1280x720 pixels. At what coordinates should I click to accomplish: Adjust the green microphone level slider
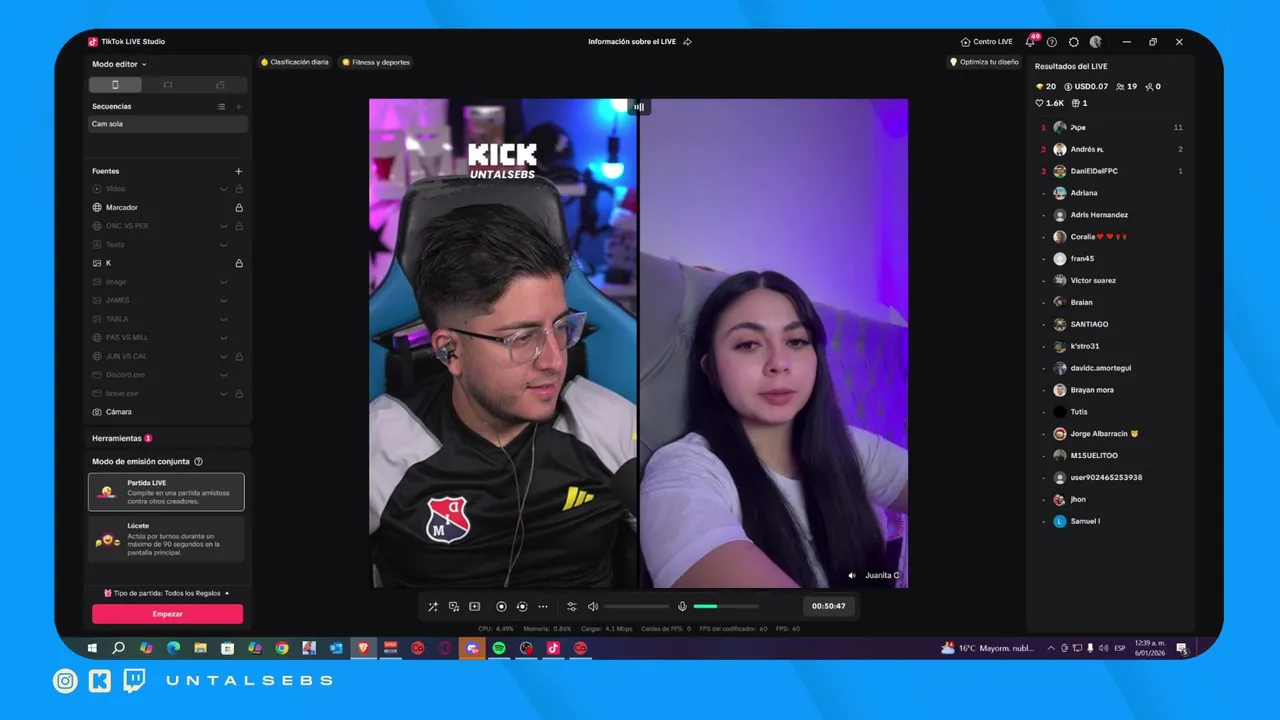(x=726, y=606)
